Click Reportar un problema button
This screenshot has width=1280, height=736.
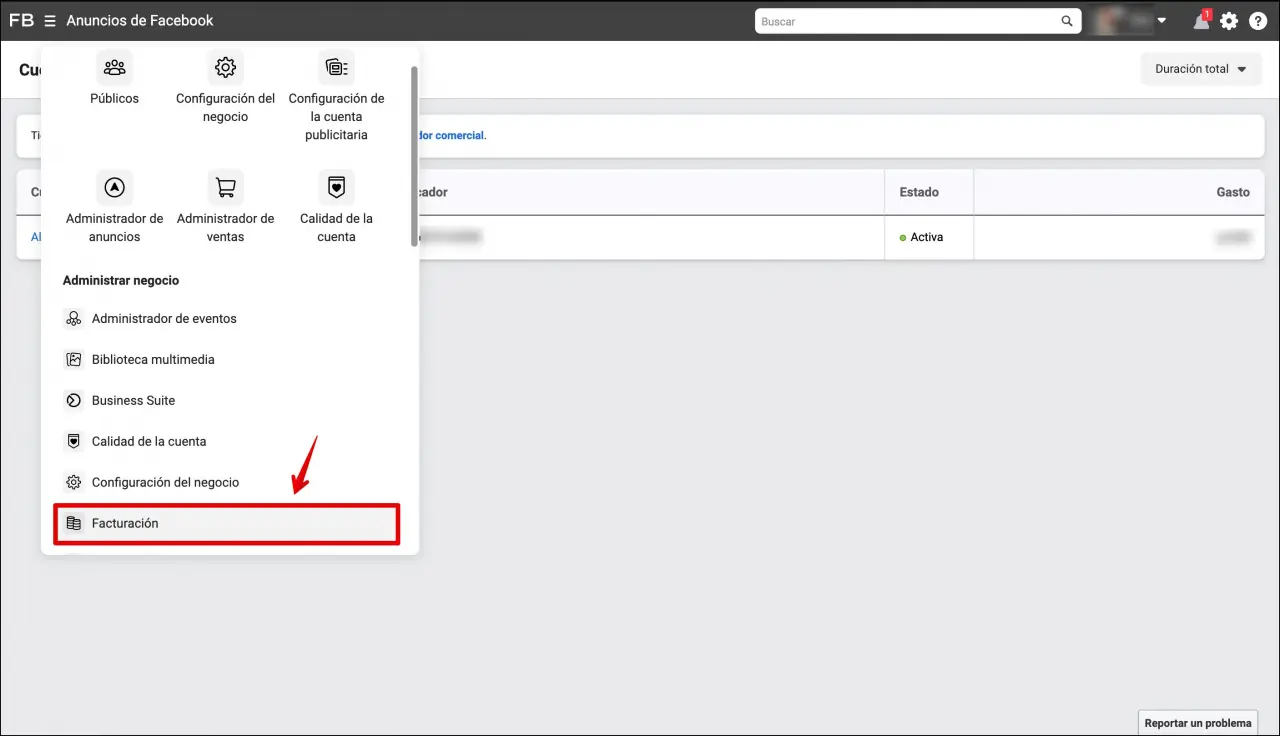coord(1198,723)
